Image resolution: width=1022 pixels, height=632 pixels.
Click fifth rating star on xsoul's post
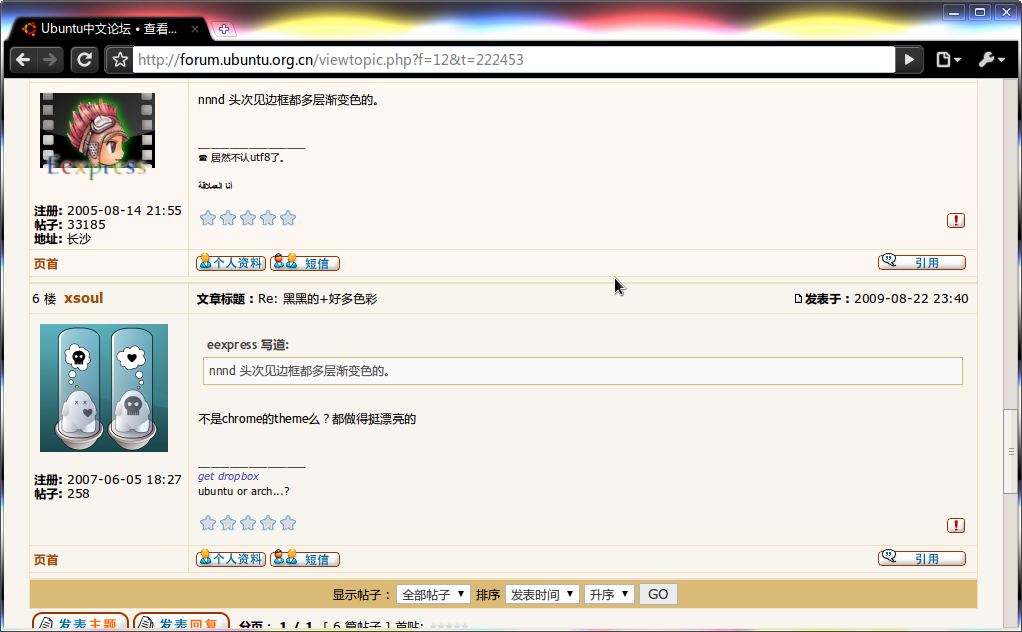point(288,523)
